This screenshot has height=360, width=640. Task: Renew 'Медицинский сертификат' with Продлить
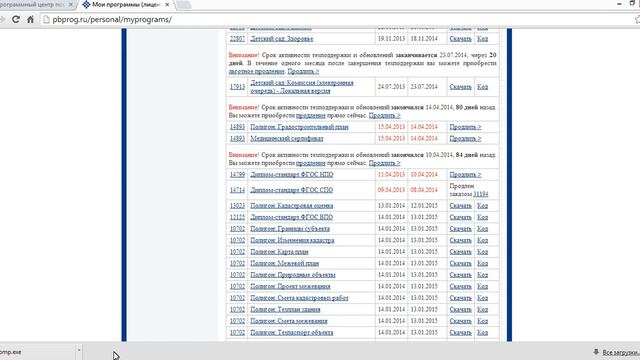pos(465,138)
